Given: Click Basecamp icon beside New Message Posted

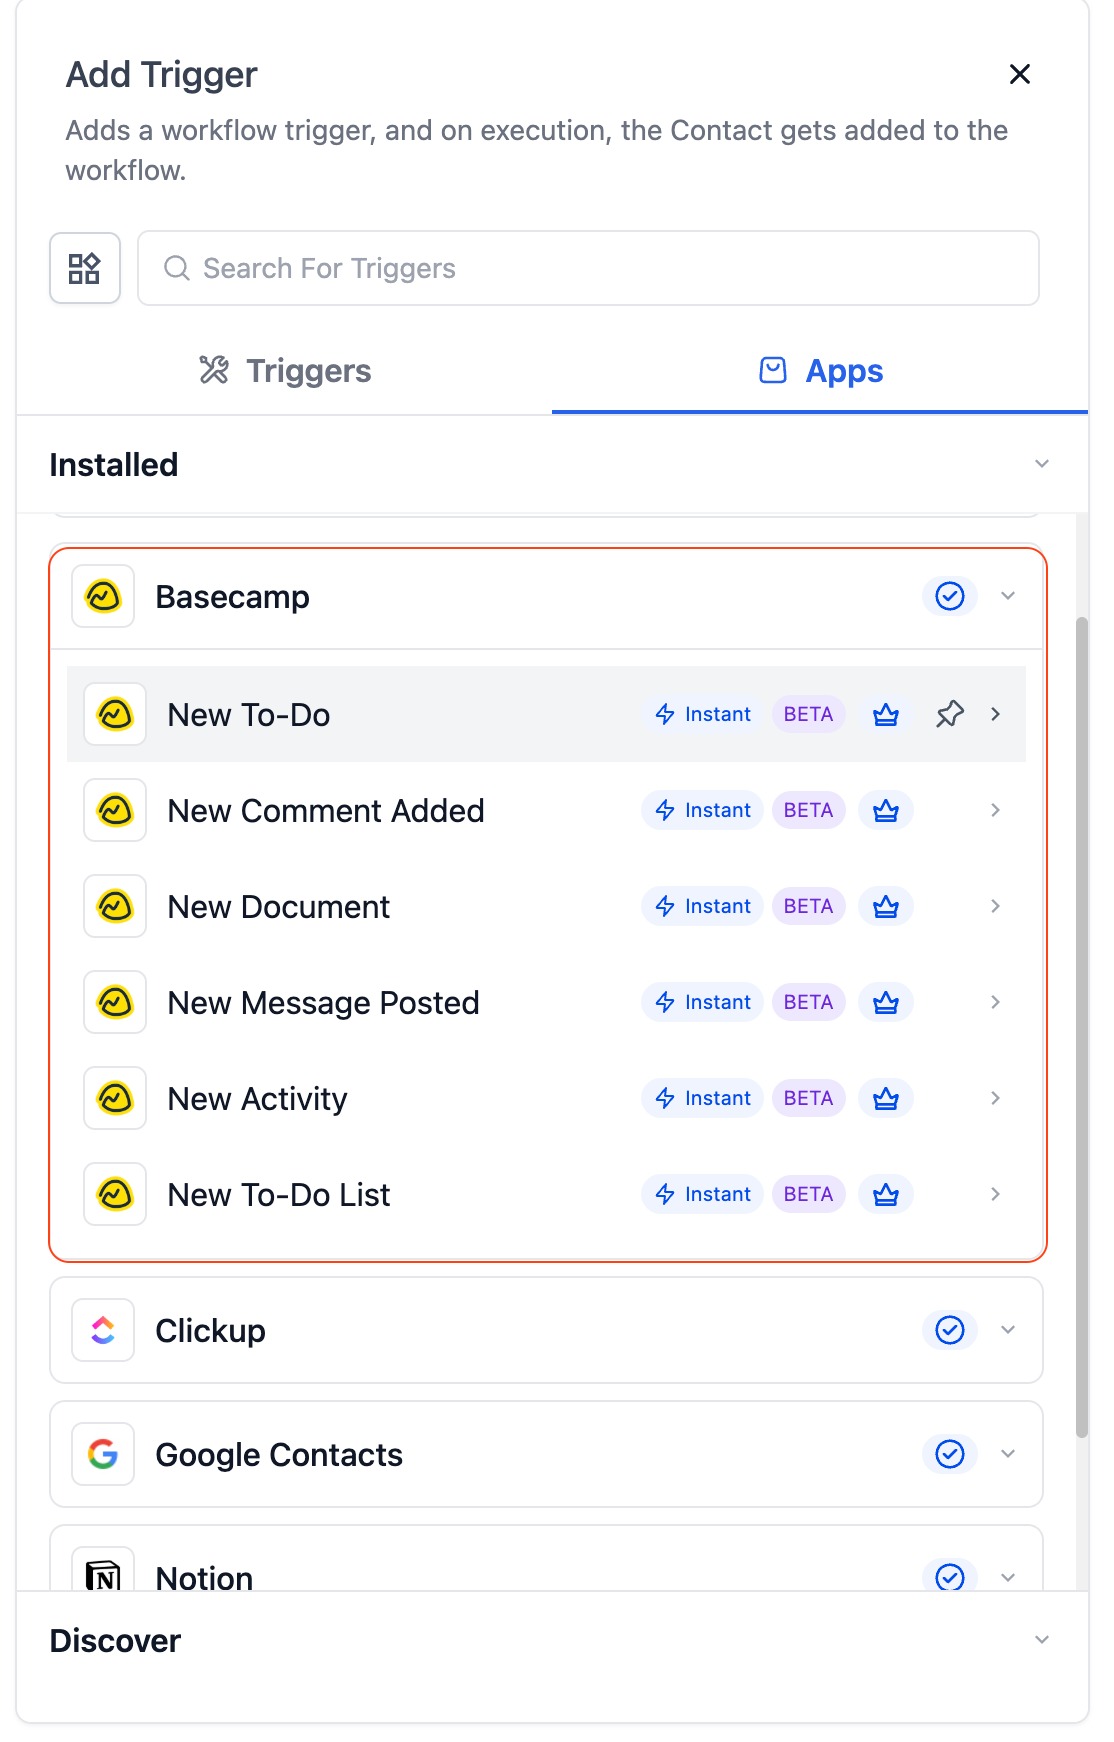Looking at the screenshot, I should tap(115, 1002).
